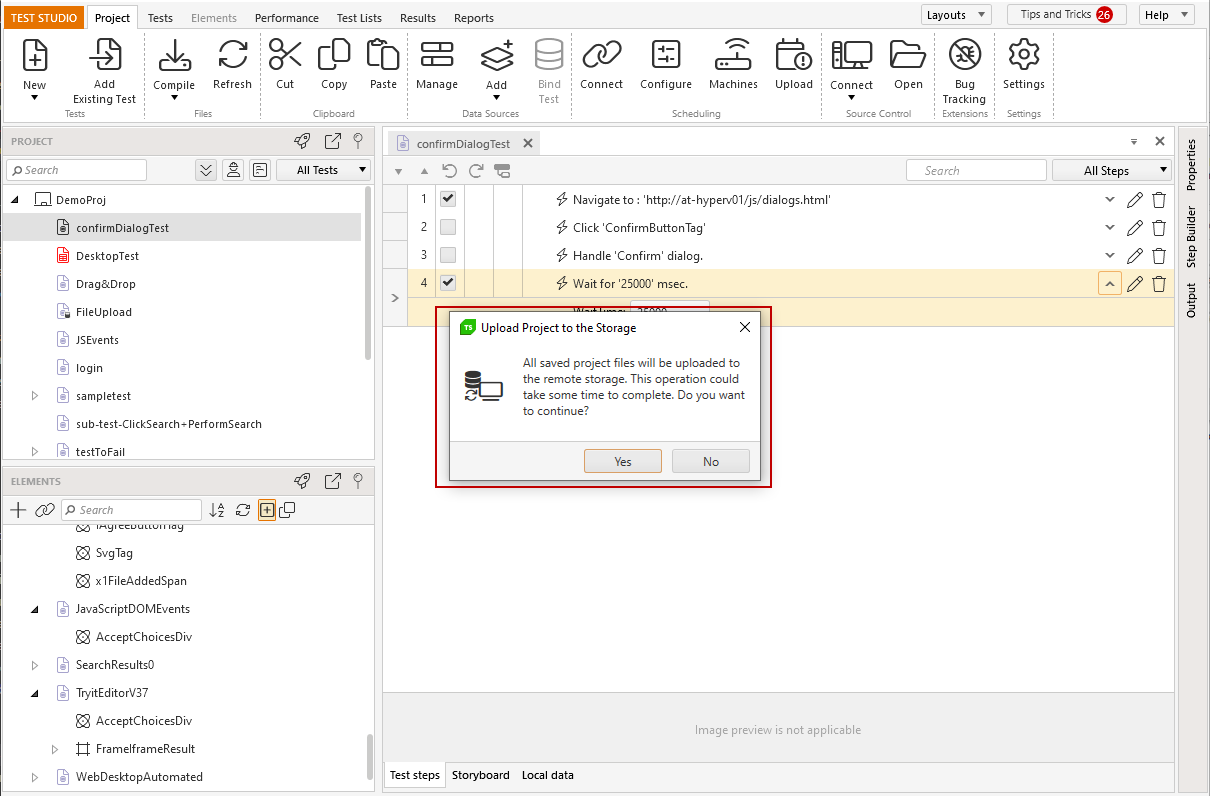Viewport: 1210px width, 796px height.
Task: Expand the SearchResults0 node
Action: tap(35, 665)
